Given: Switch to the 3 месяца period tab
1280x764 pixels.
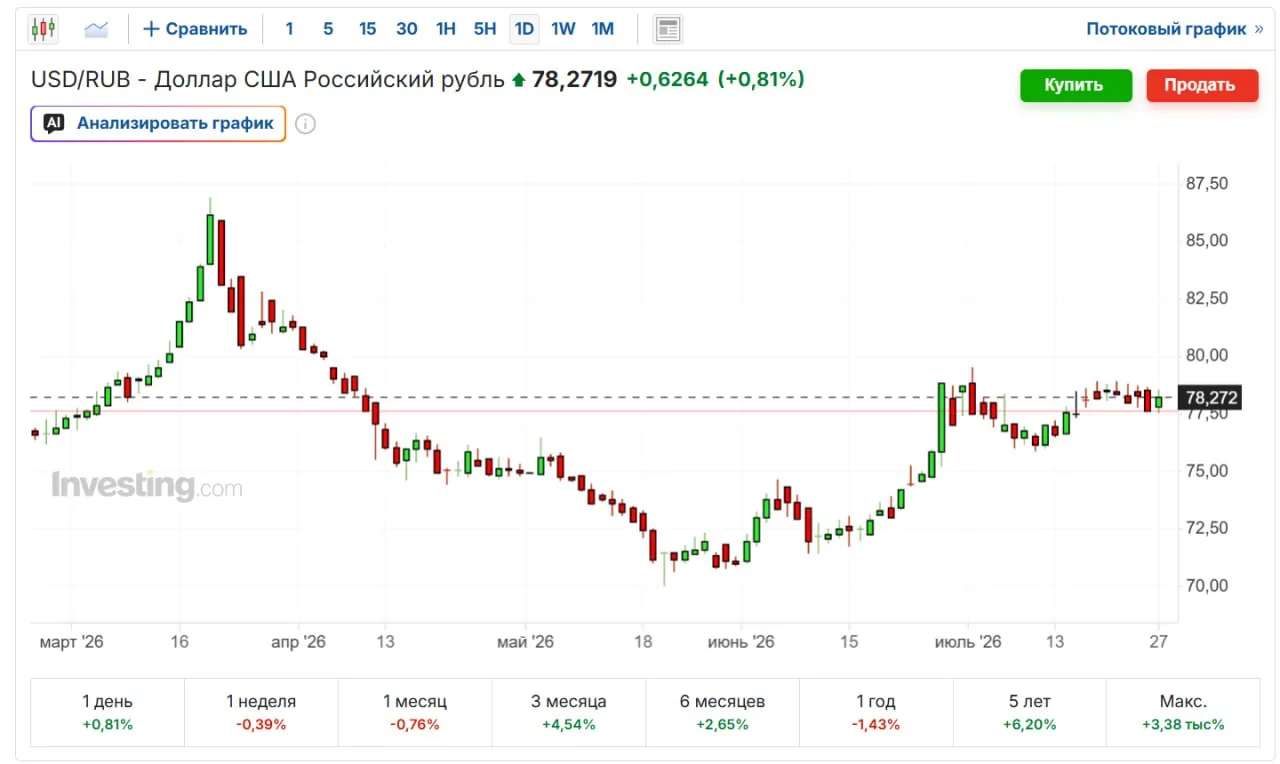Looking at the screenshot, I should [x=569, y=713].
